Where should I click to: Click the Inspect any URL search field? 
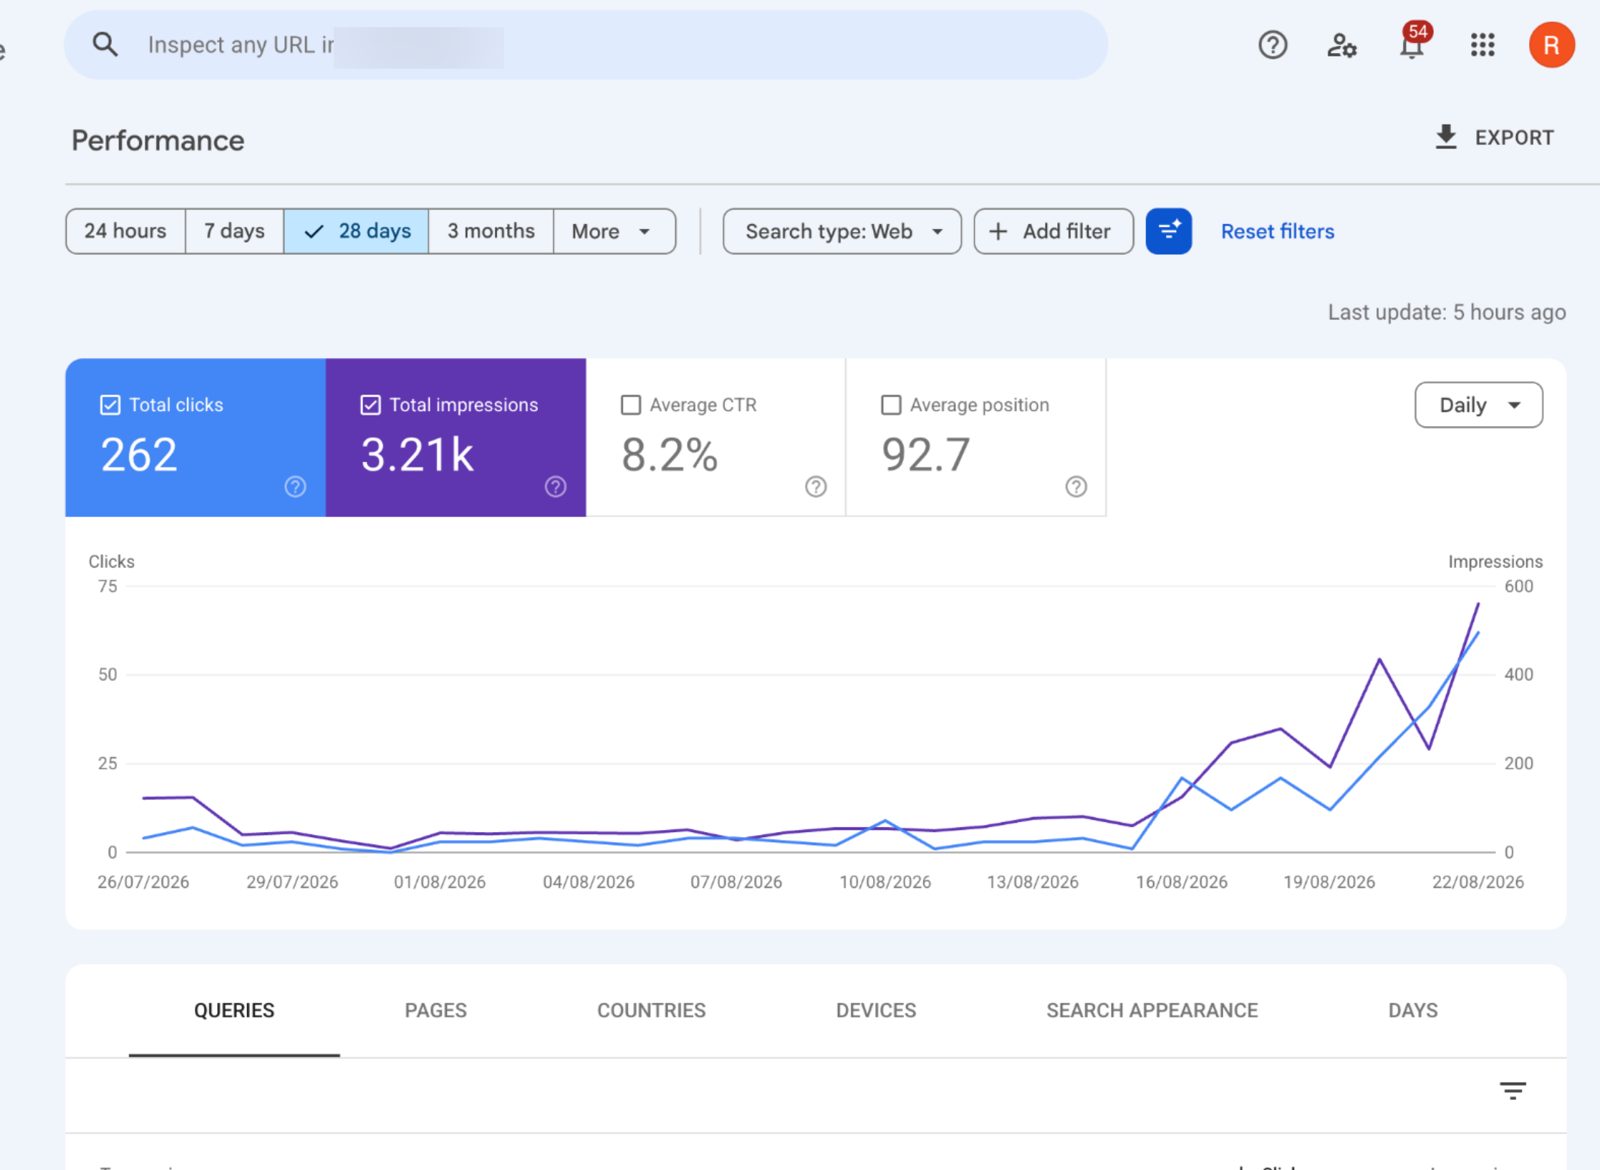tap(586, 45)
